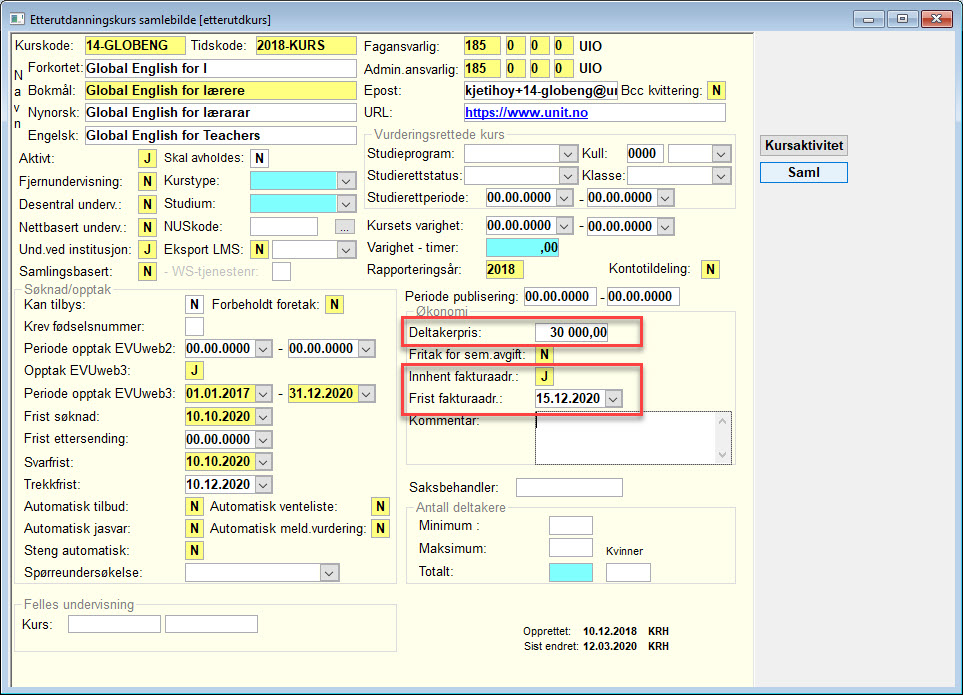Click the Kommentar scrollbar down arrow
Viewport: 963px width, 695px height.
(722, 455)
